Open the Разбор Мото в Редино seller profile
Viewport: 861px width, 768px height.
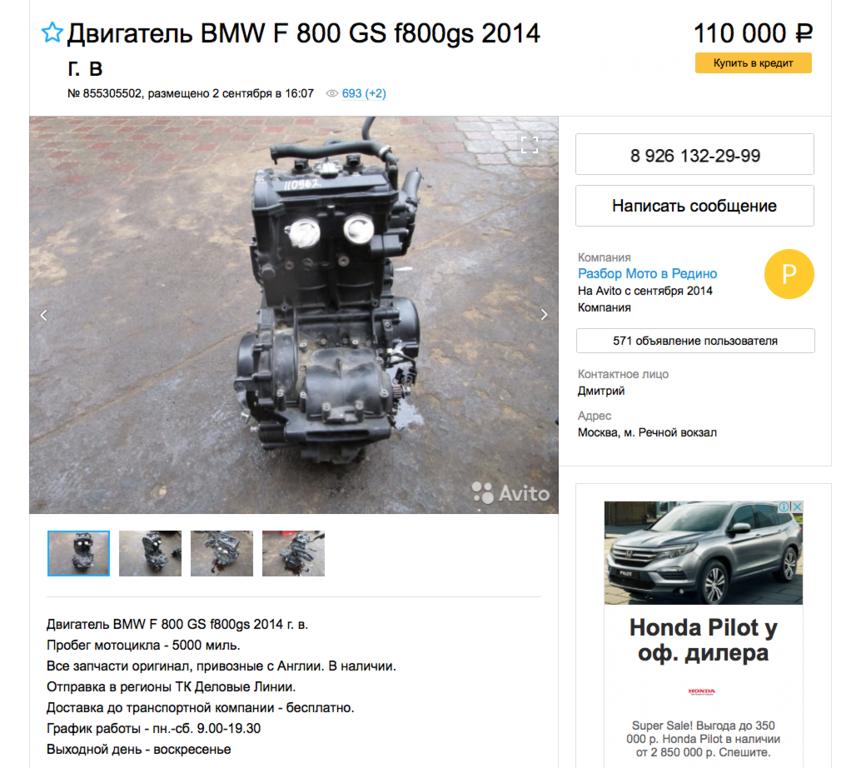(x=647, y=273)
